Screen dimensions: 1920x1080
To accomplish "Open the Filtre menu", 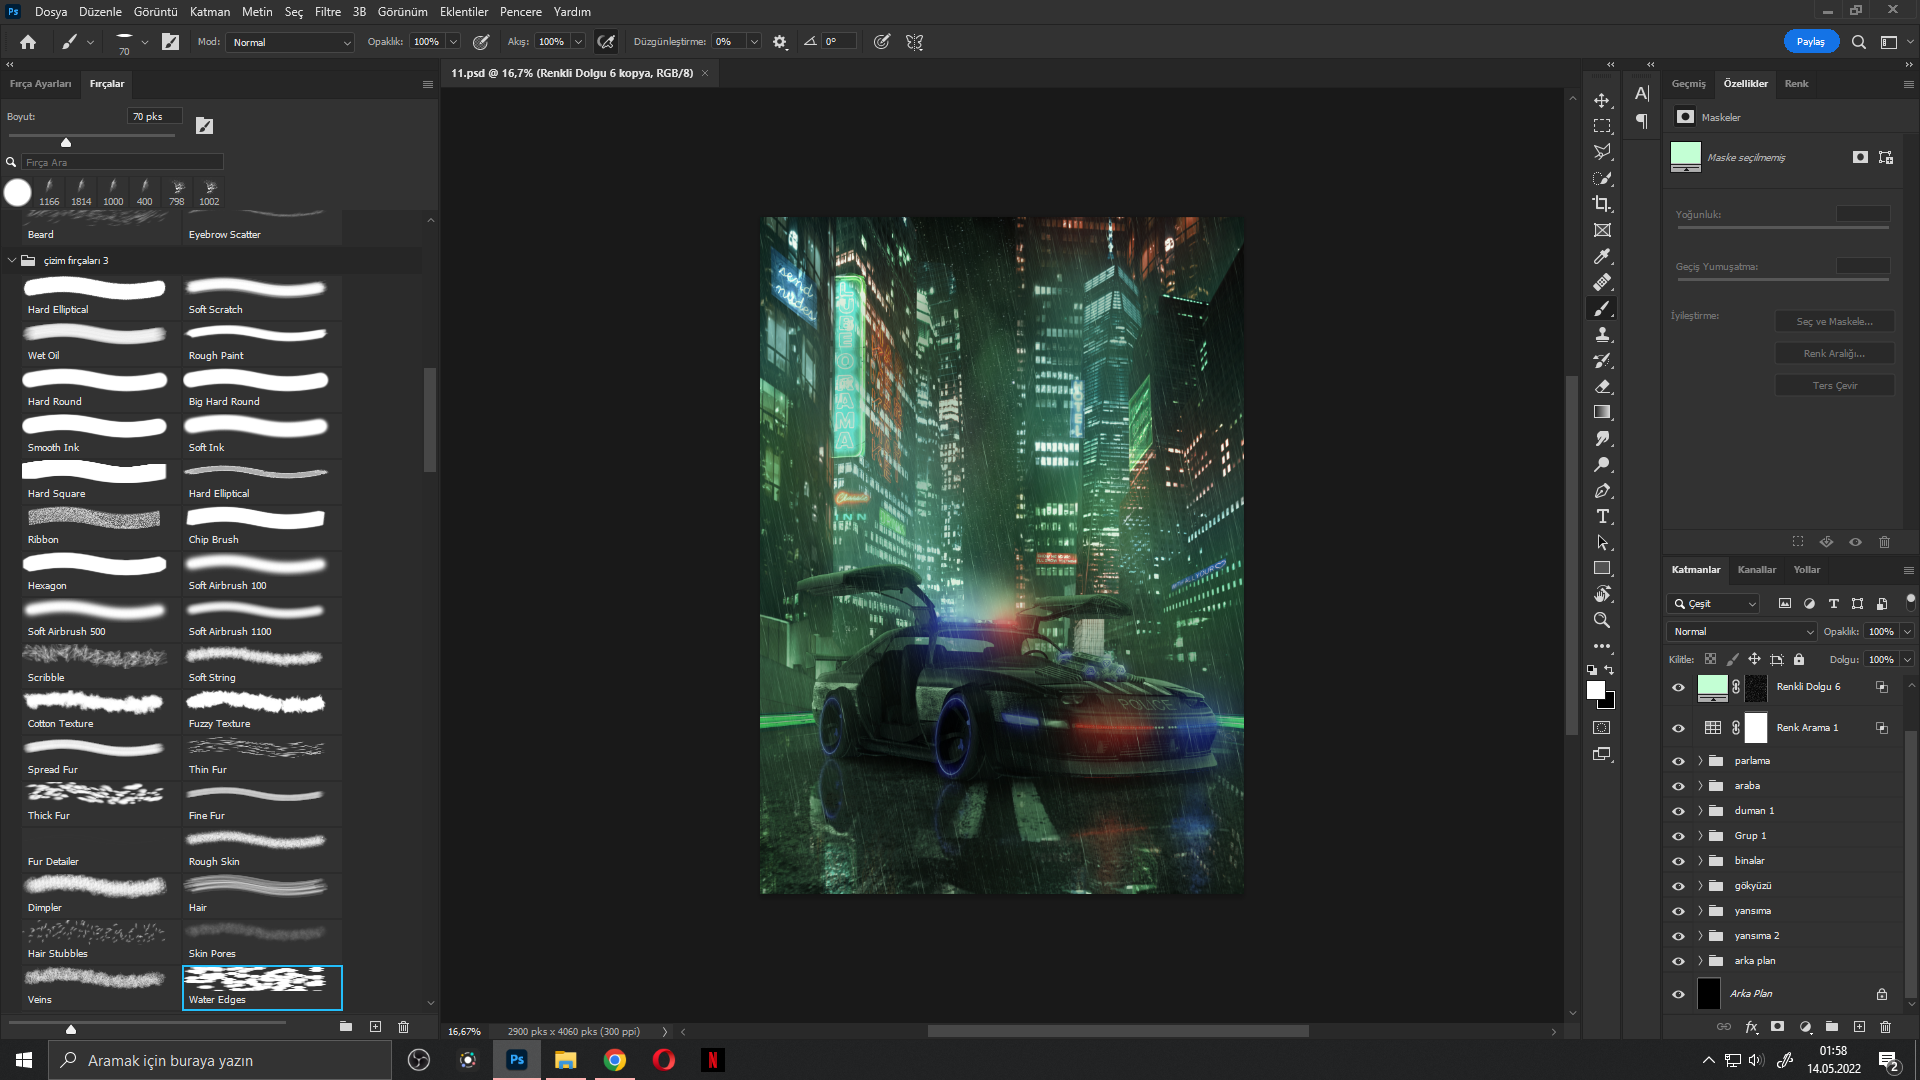I will click(327, 12).
